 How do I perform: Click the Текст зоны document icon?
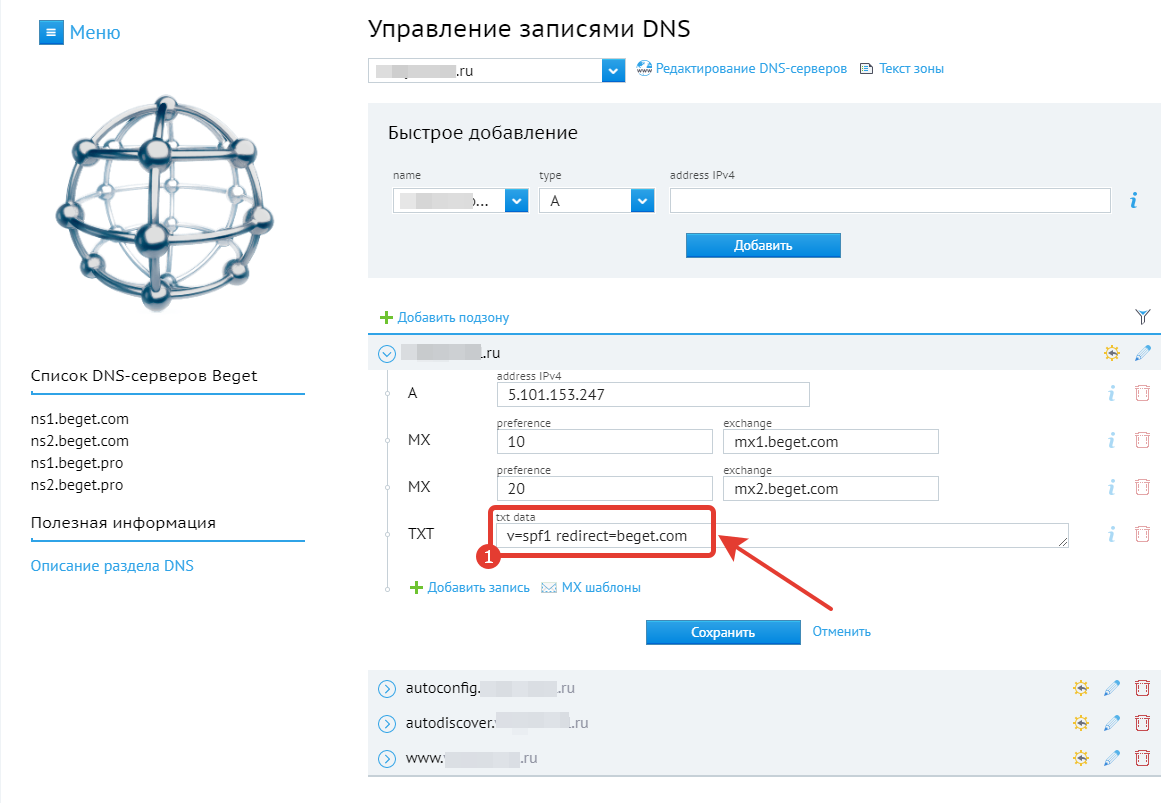coord(866,69)
